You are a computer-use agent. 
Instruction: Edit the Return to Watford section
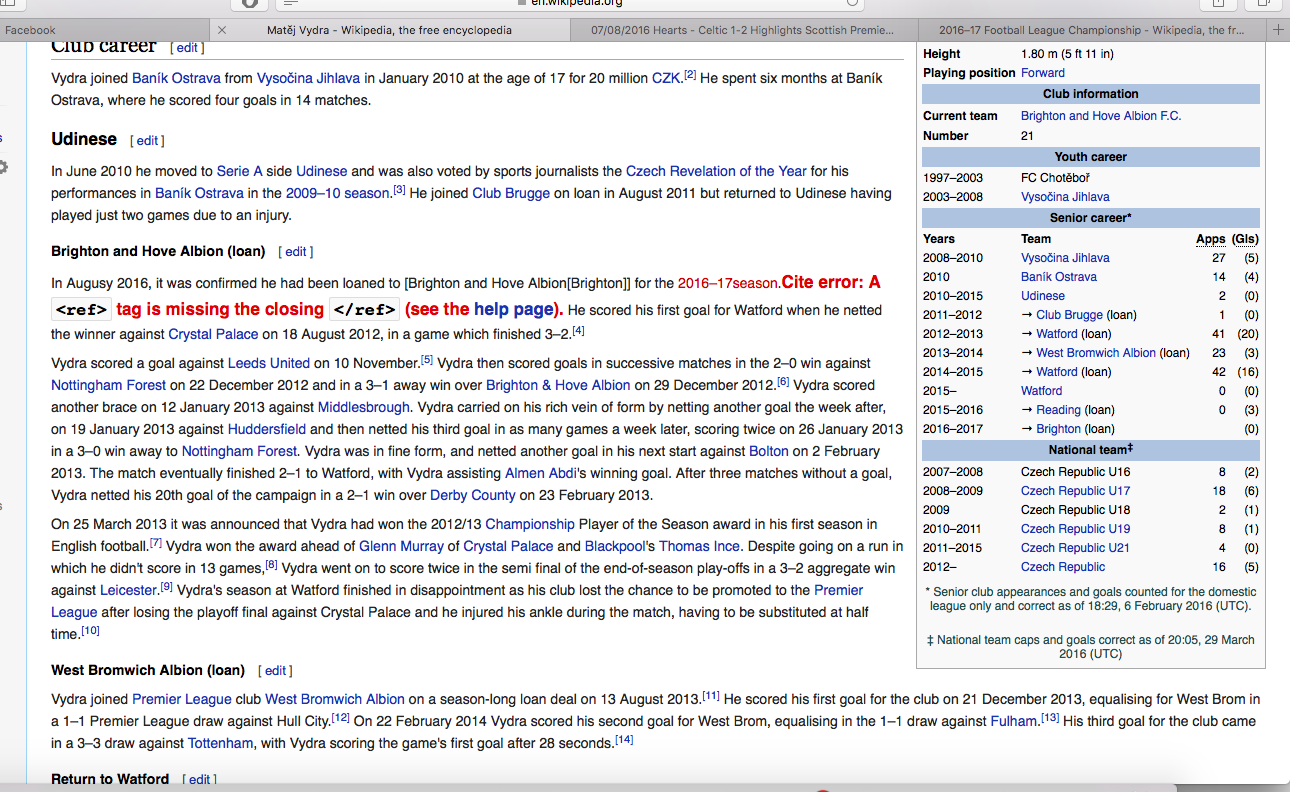click(199, 780)
